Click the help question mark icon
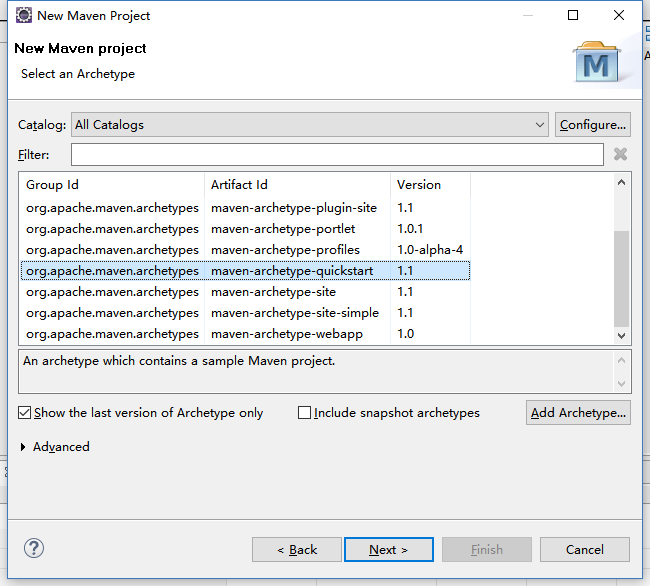The height and width of the screenshot is (586, 650). point(34,549)
